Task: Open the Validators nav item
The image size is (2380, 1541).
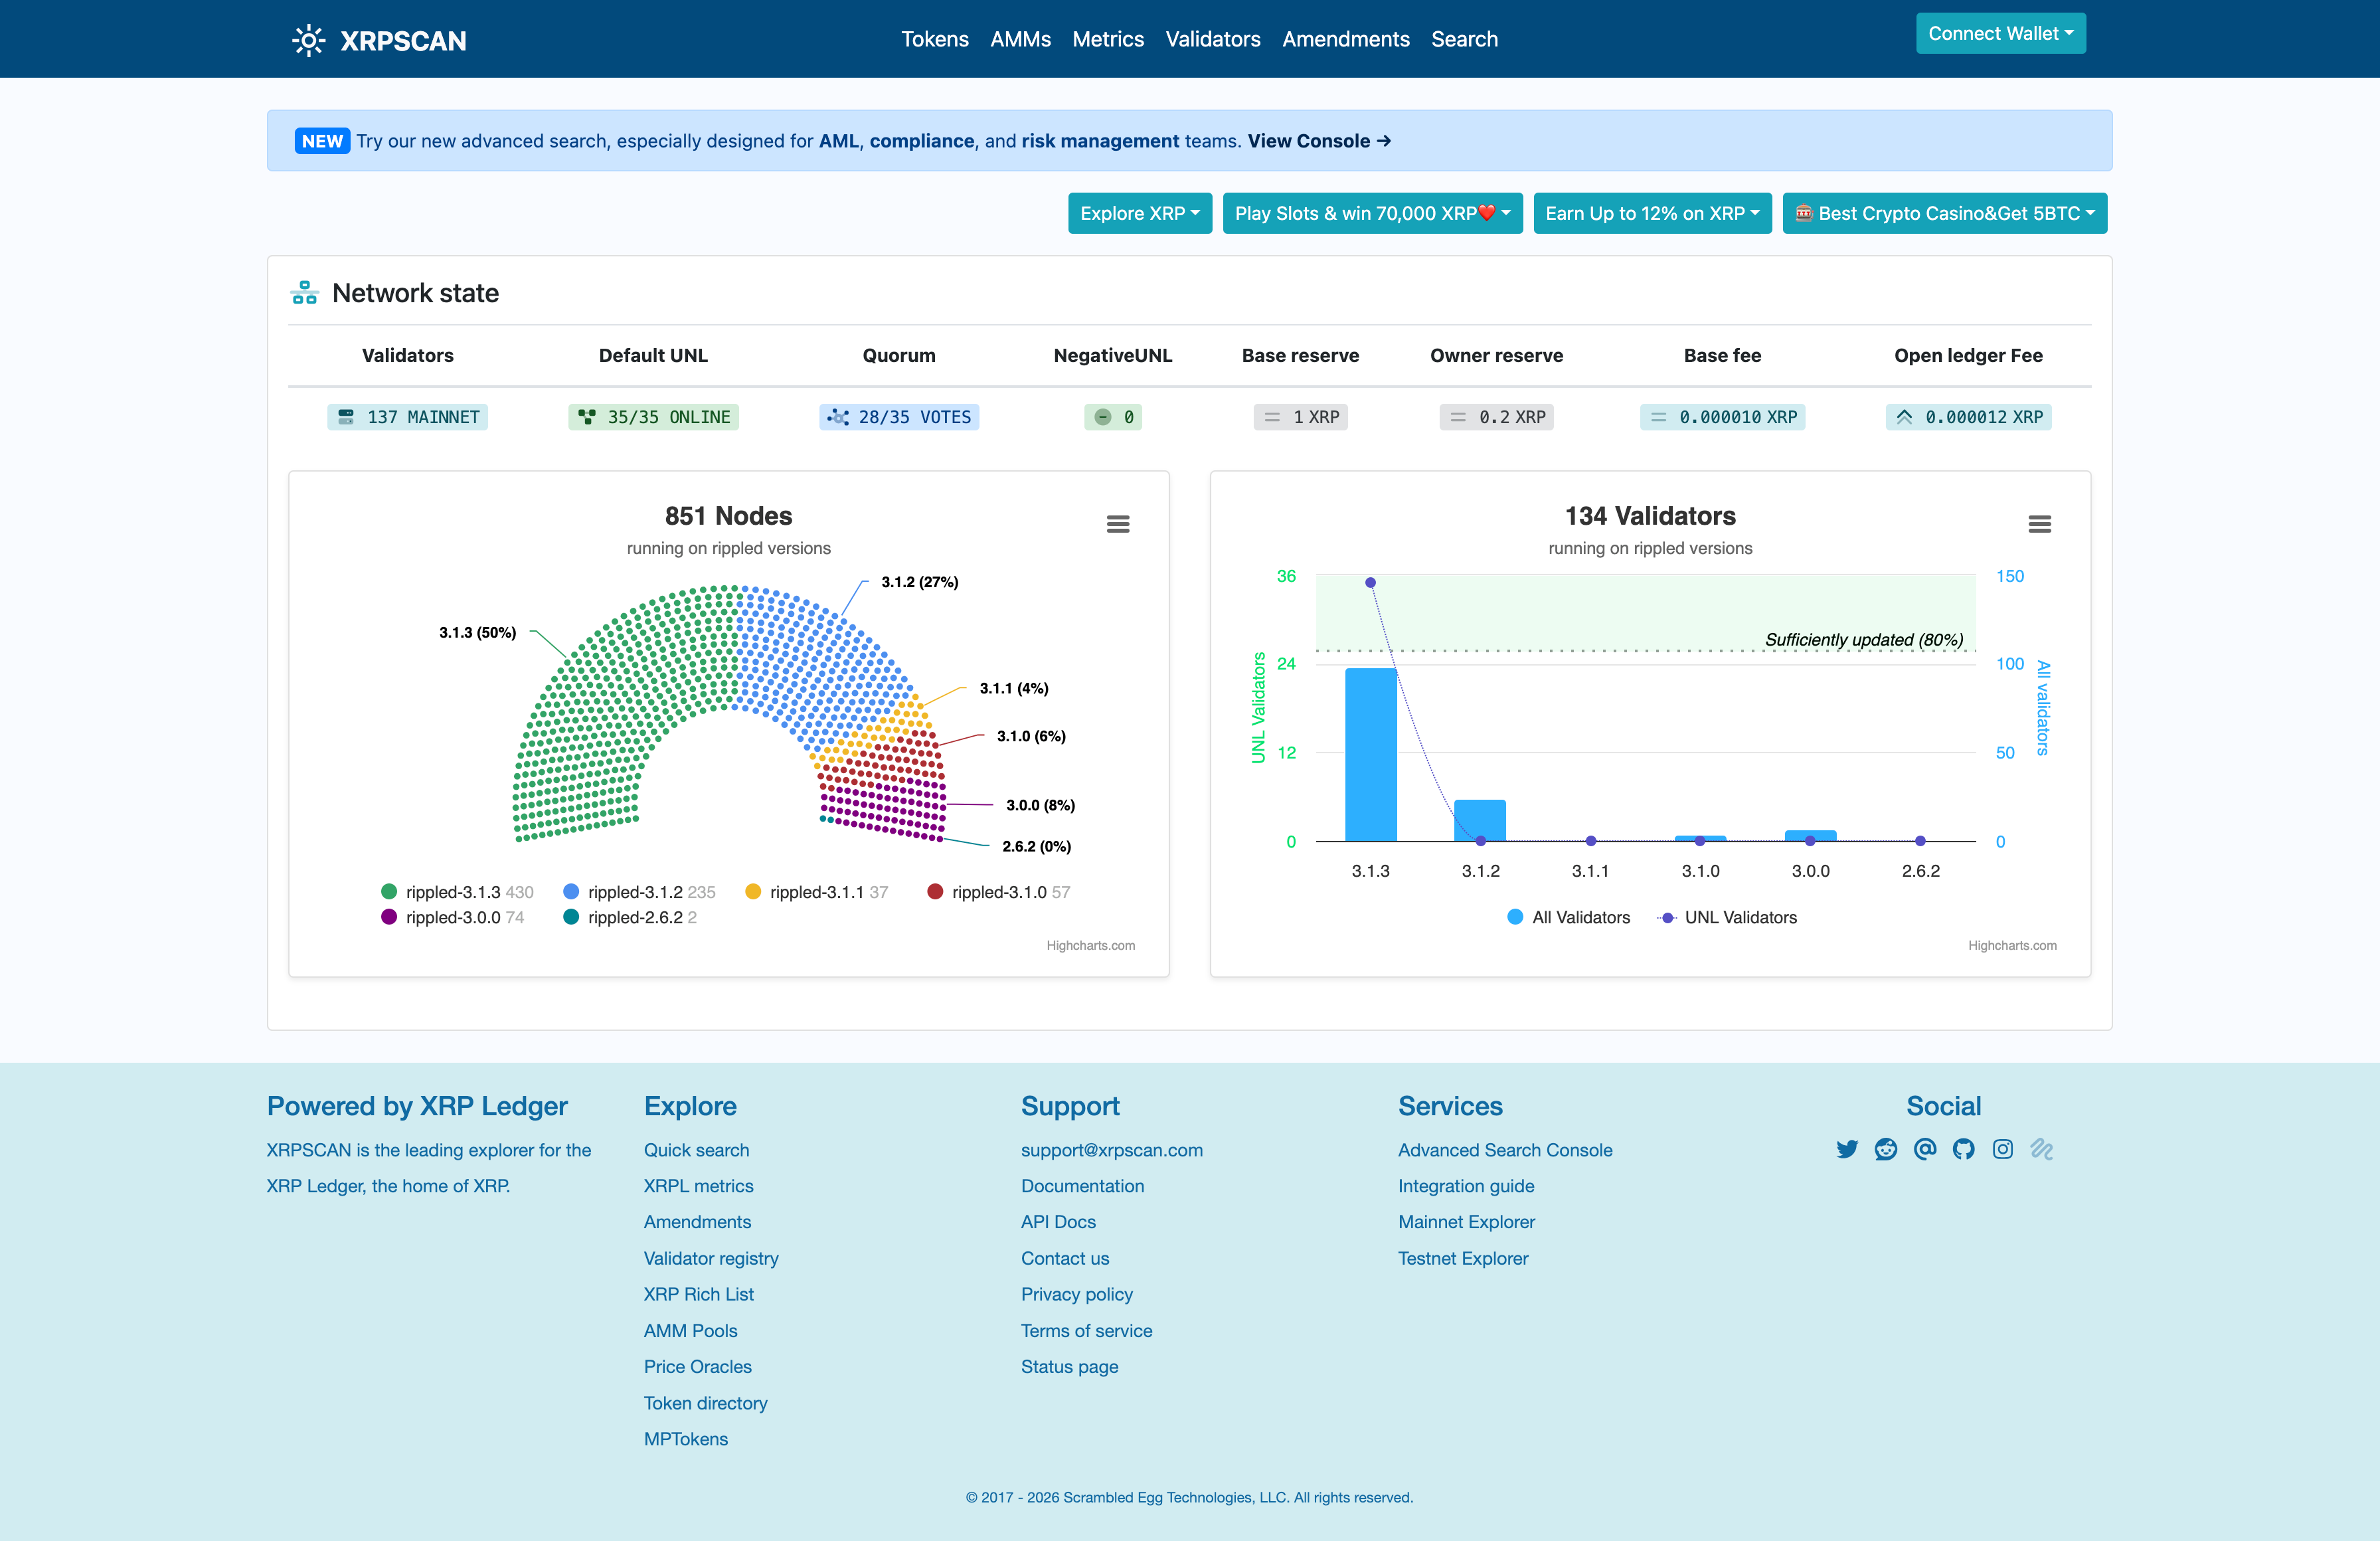Action: tap(1213, 39)
